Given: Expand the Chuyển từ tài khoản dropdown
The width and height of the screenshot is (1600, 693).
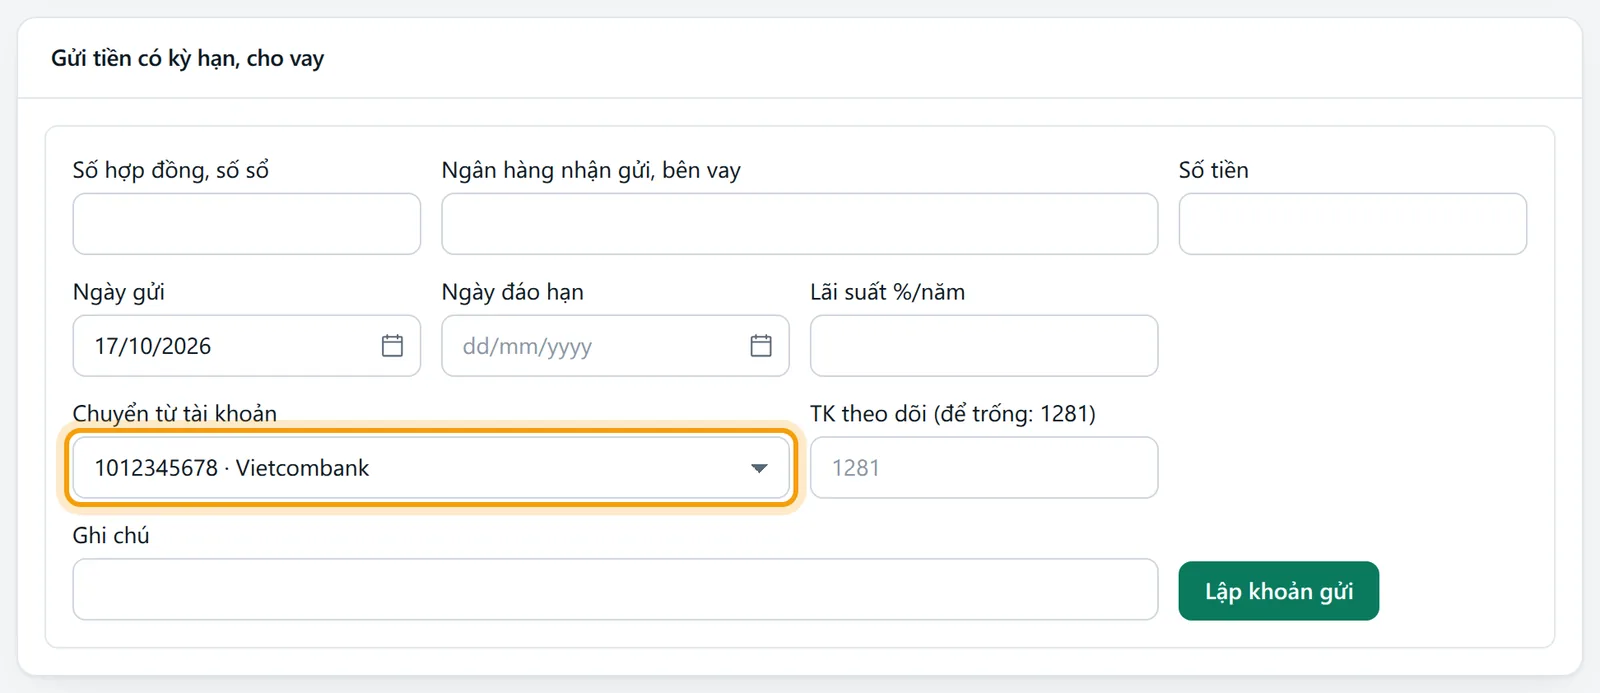Looking at the screenshot, I should [431, 468].
